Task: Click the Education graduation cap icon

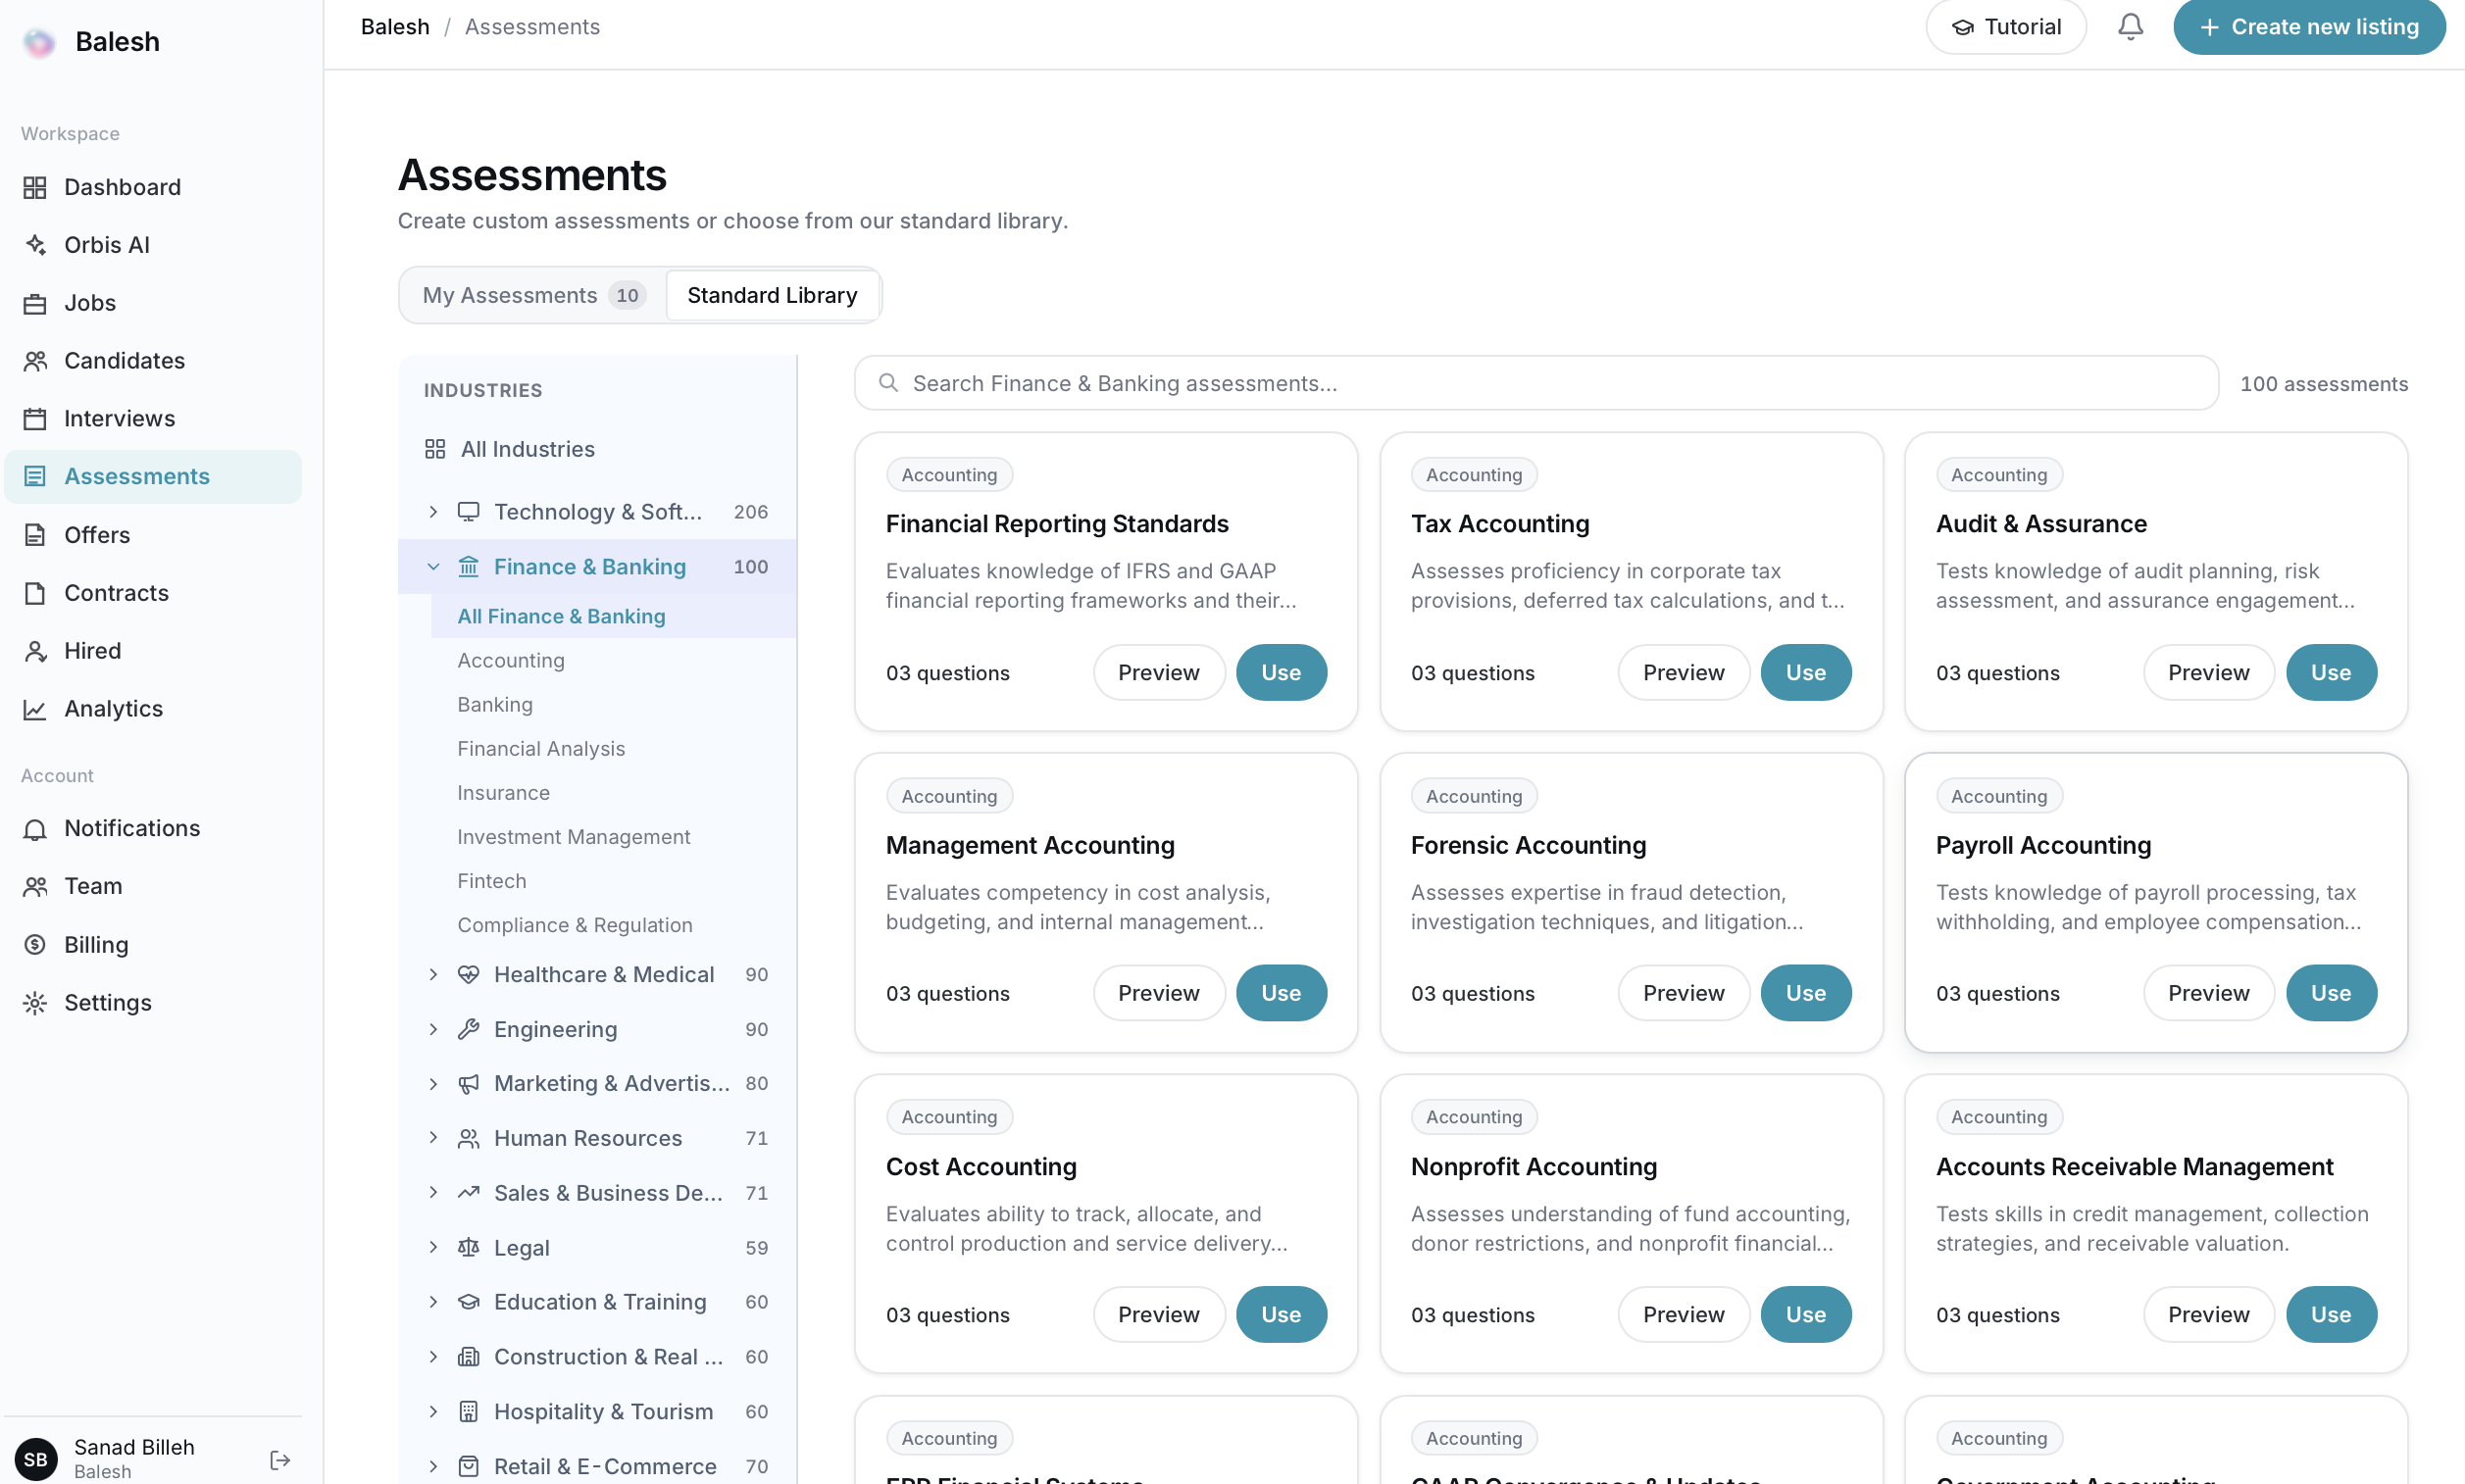Action: pos(468,1302)
